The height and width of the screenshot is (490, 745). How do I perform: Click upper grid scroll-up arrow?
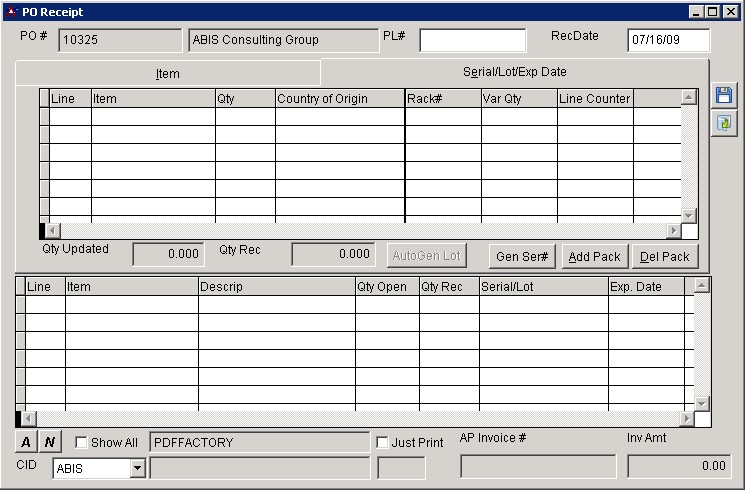point(688,97)
